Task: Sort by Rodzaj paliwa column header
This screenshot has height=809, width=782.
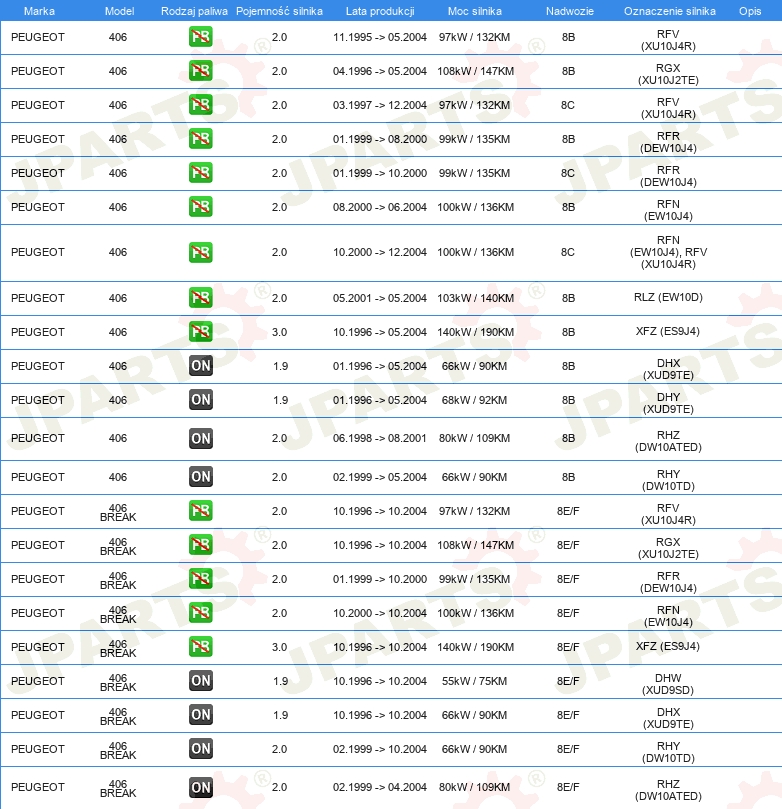Action: point(194,11)
